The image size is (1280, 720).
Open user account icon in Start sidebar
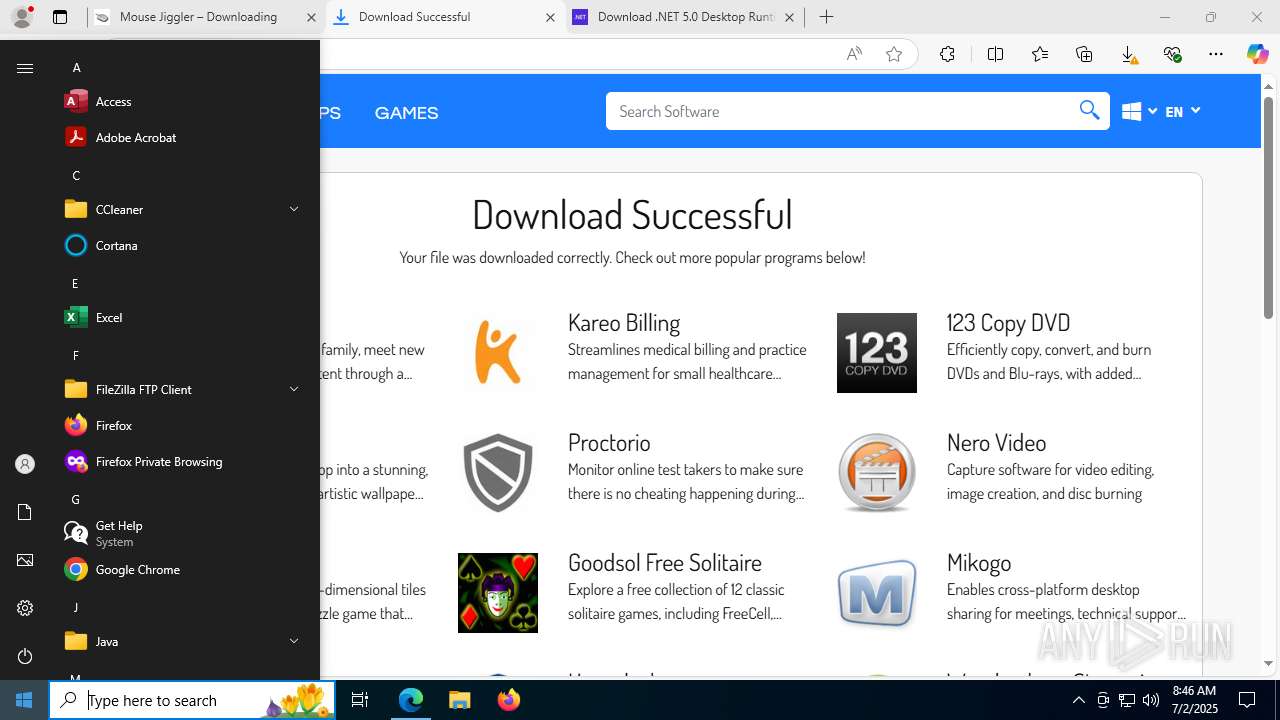[25, 464]
